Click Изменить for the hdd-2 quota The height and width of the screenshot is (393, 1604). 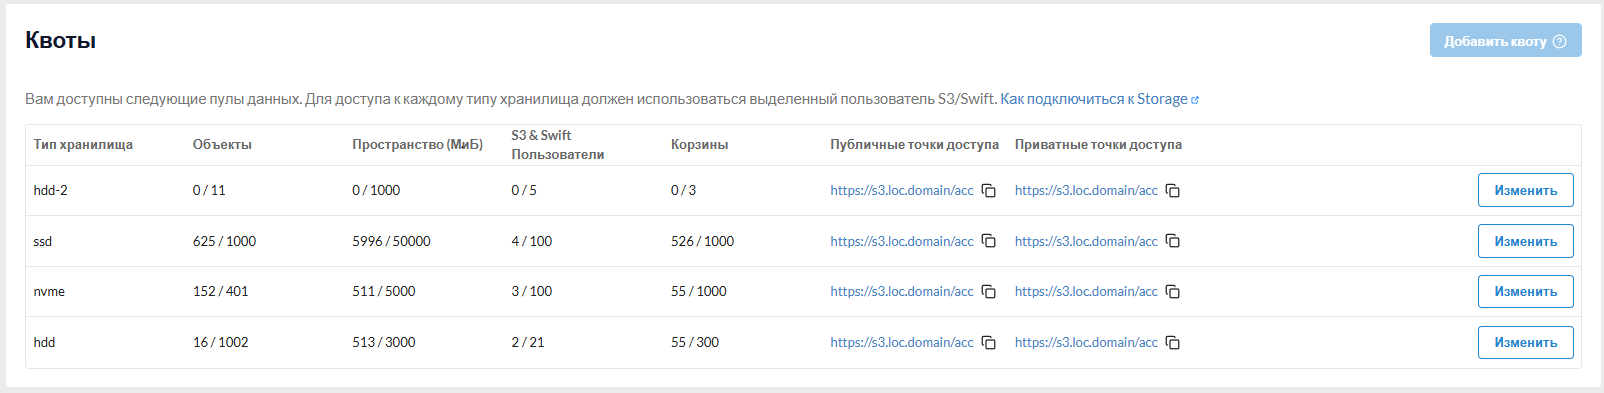point(1525,190)
